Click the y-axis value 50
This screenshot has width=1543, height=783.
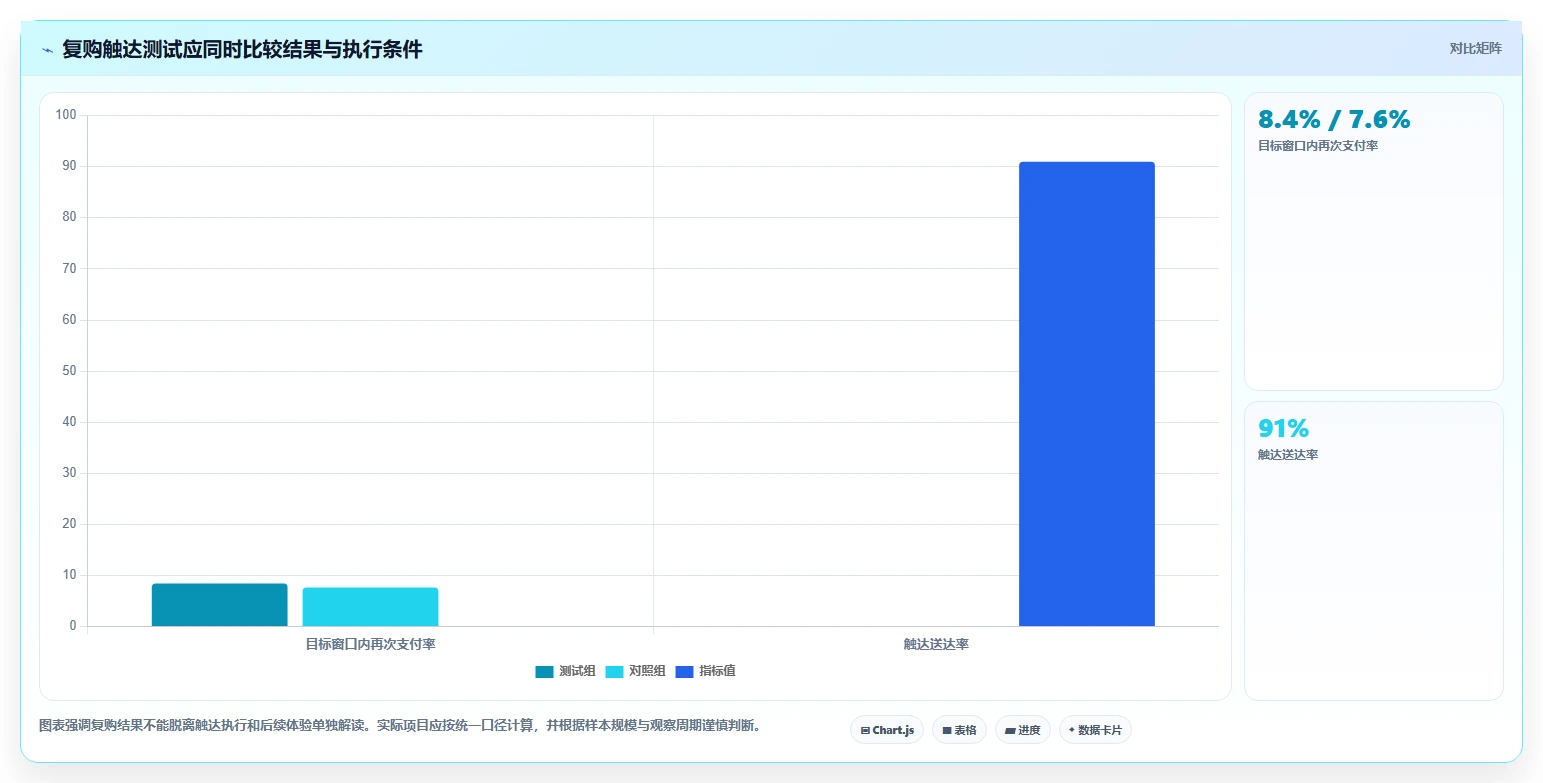click(x=69, y=371)
